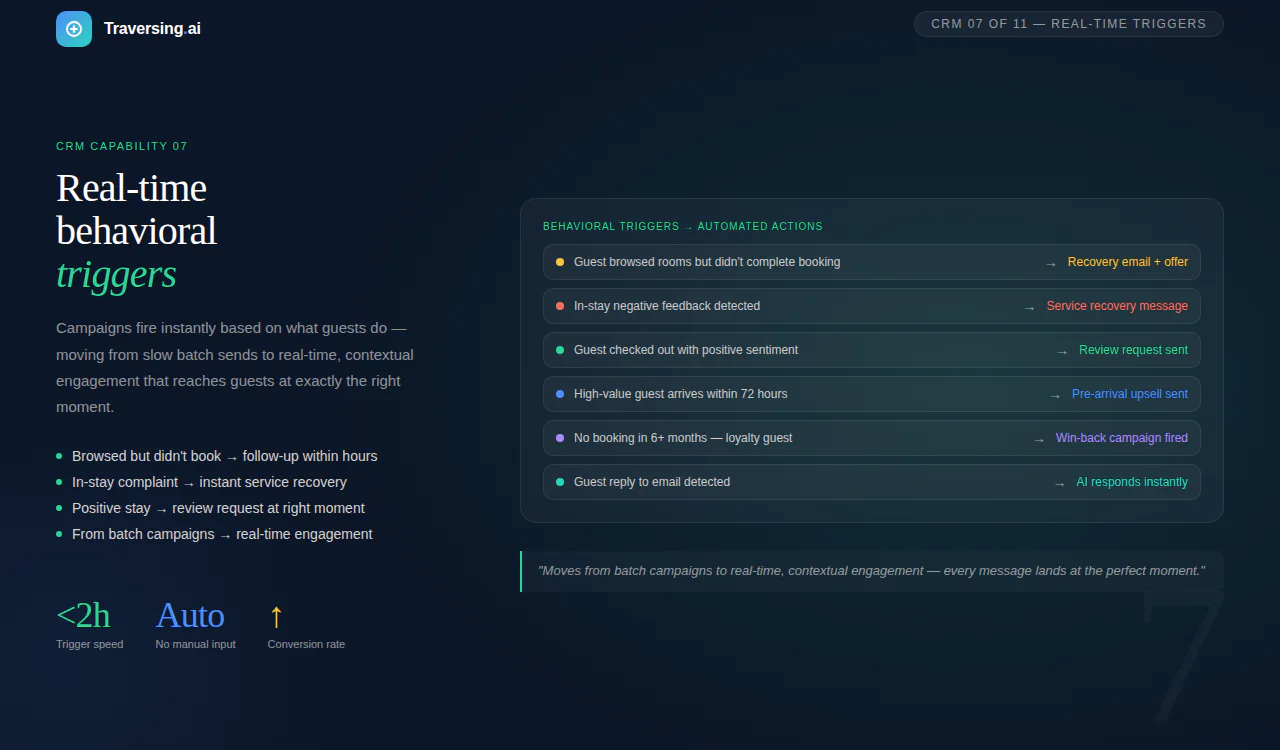Click the 'No manual input' caption
Screen dimensions: 1280x750
point(196,644)
